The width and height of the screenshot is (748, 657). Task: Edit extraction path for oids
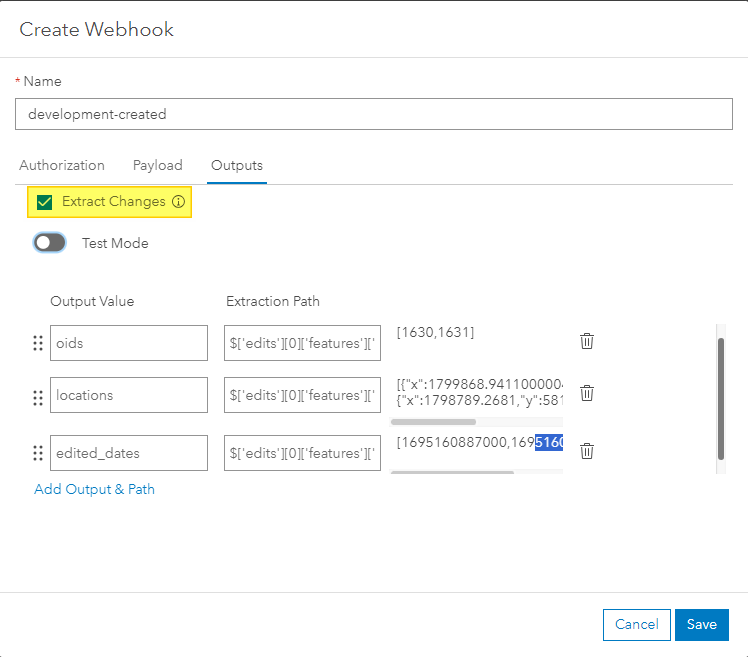(302, 343)
